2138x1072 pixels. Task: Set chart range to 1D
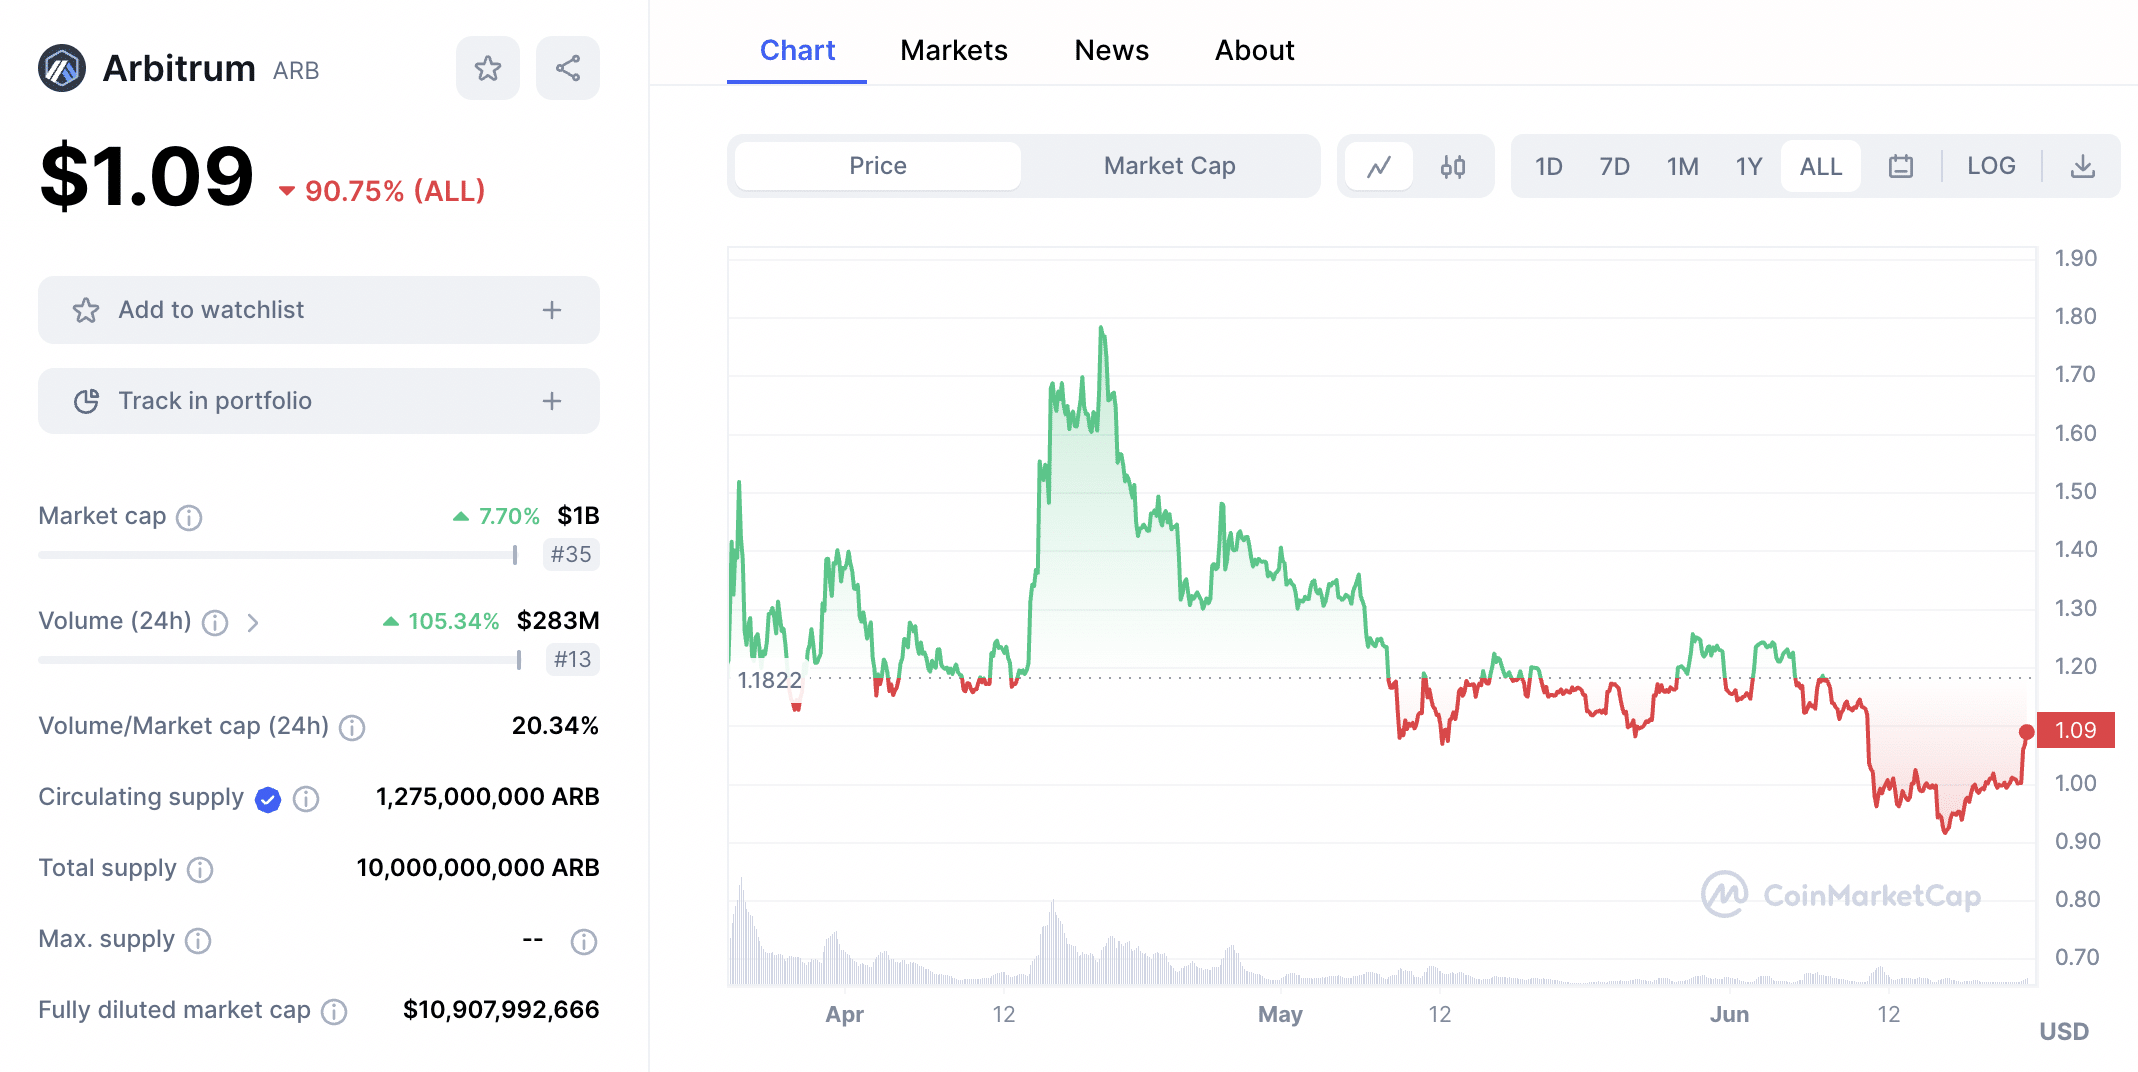point(1549,166)
